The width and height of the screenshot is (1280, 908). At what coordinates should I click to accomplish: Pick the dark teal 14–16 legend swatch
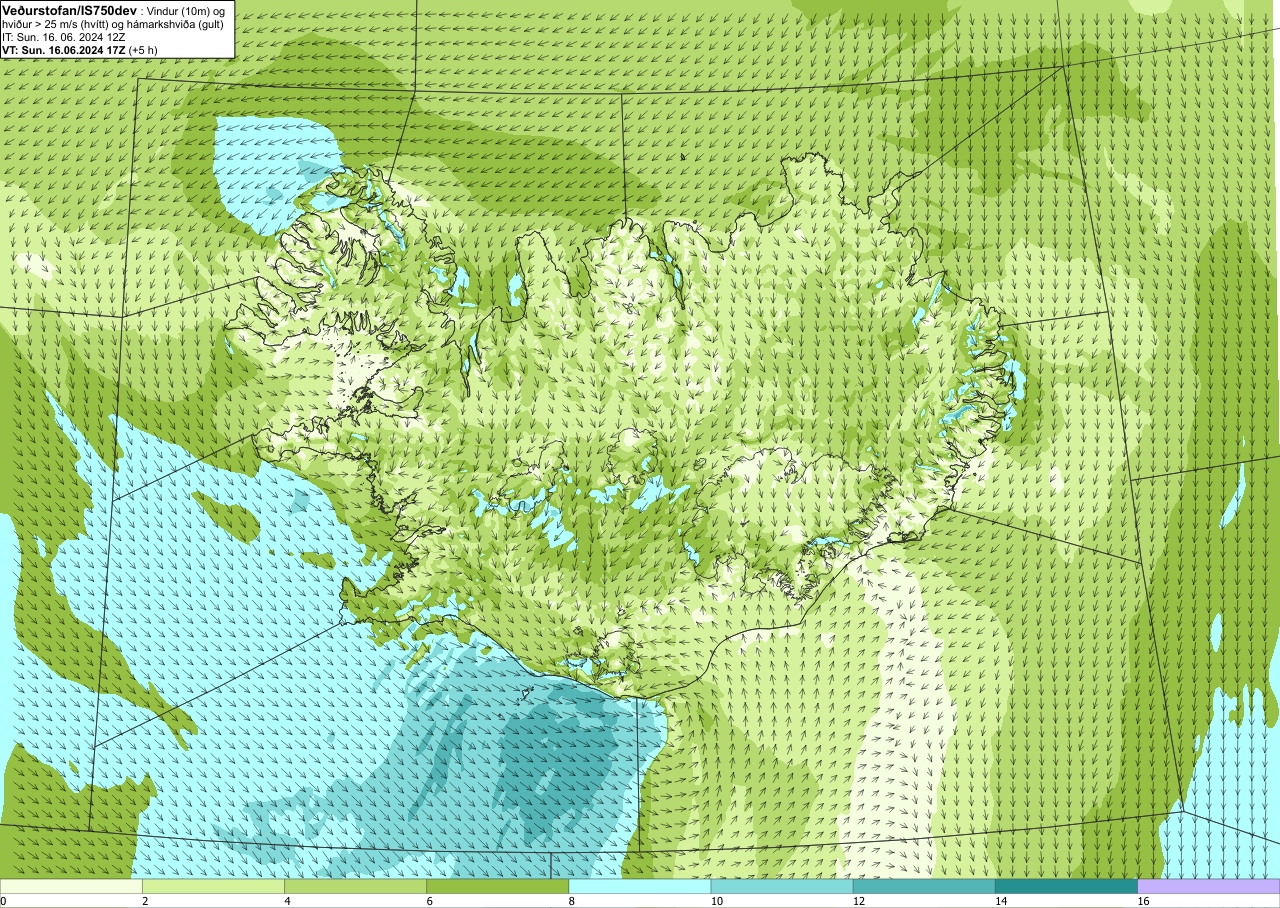pyautogui.click(x=1066, y=886)
